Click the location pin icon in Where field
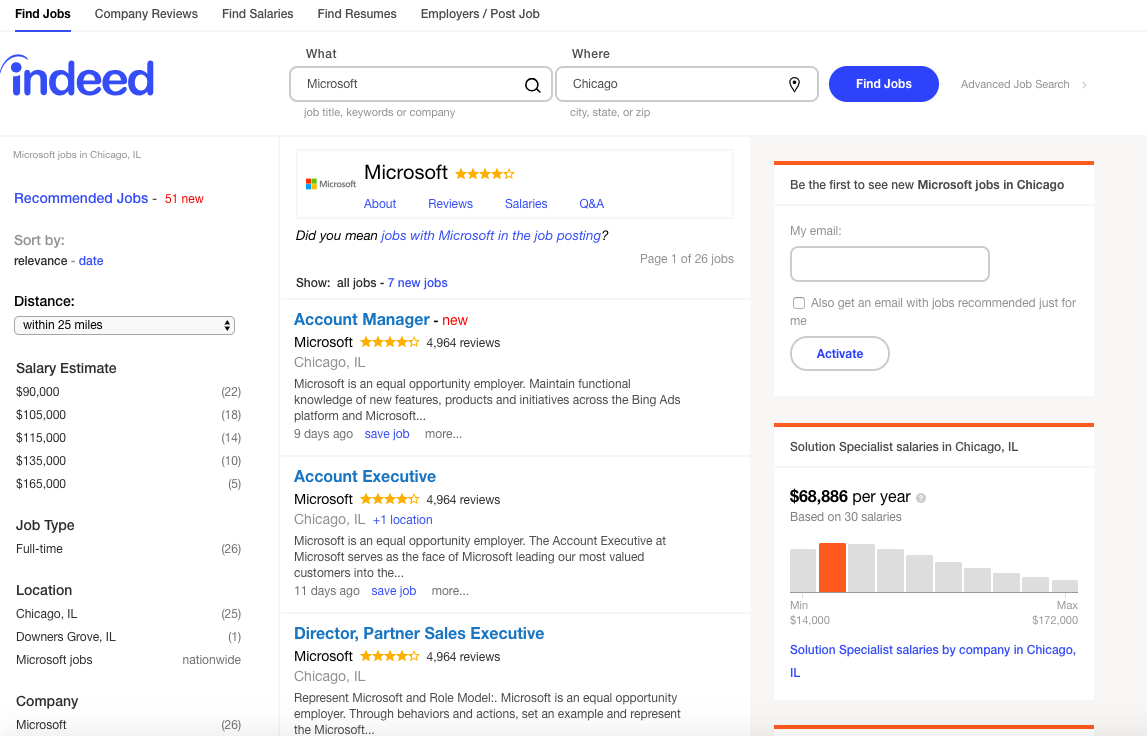 (x=794, y=85)
